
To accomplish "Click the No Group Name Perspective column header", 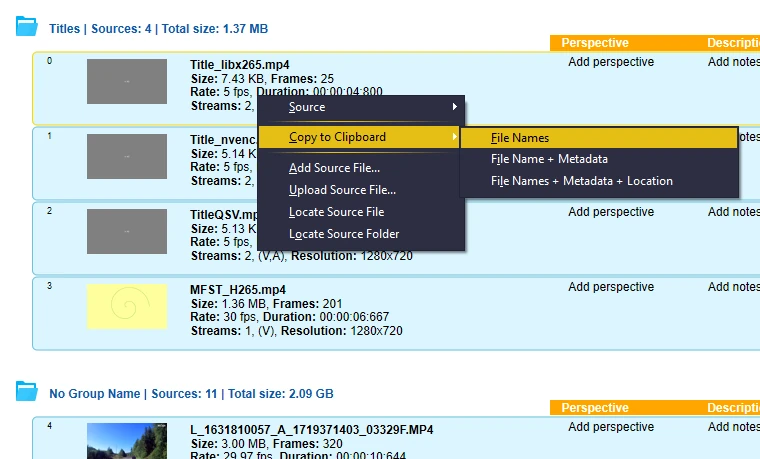I will [x=595, y=408].
